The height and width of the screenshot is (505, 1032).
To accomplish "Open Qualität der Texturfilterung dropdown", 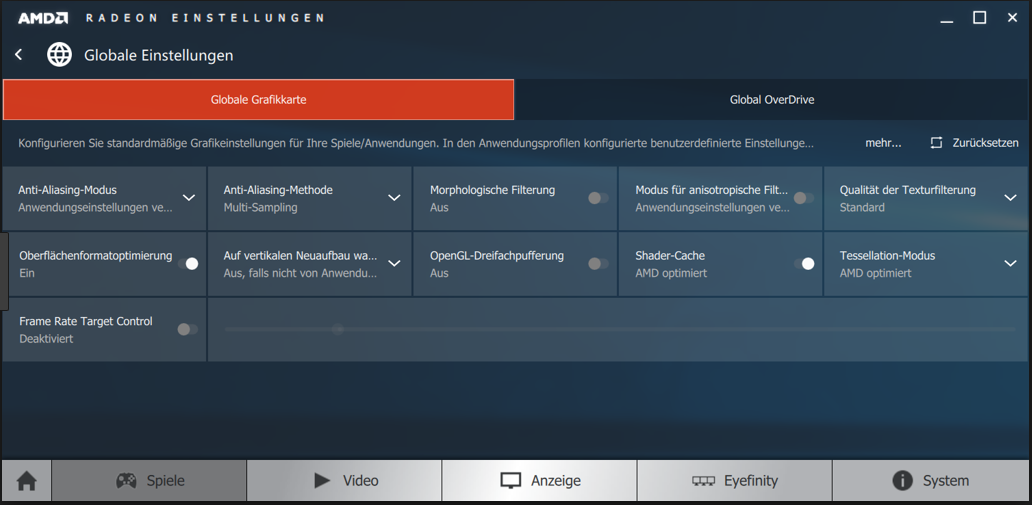I will tap(1011, 198).
